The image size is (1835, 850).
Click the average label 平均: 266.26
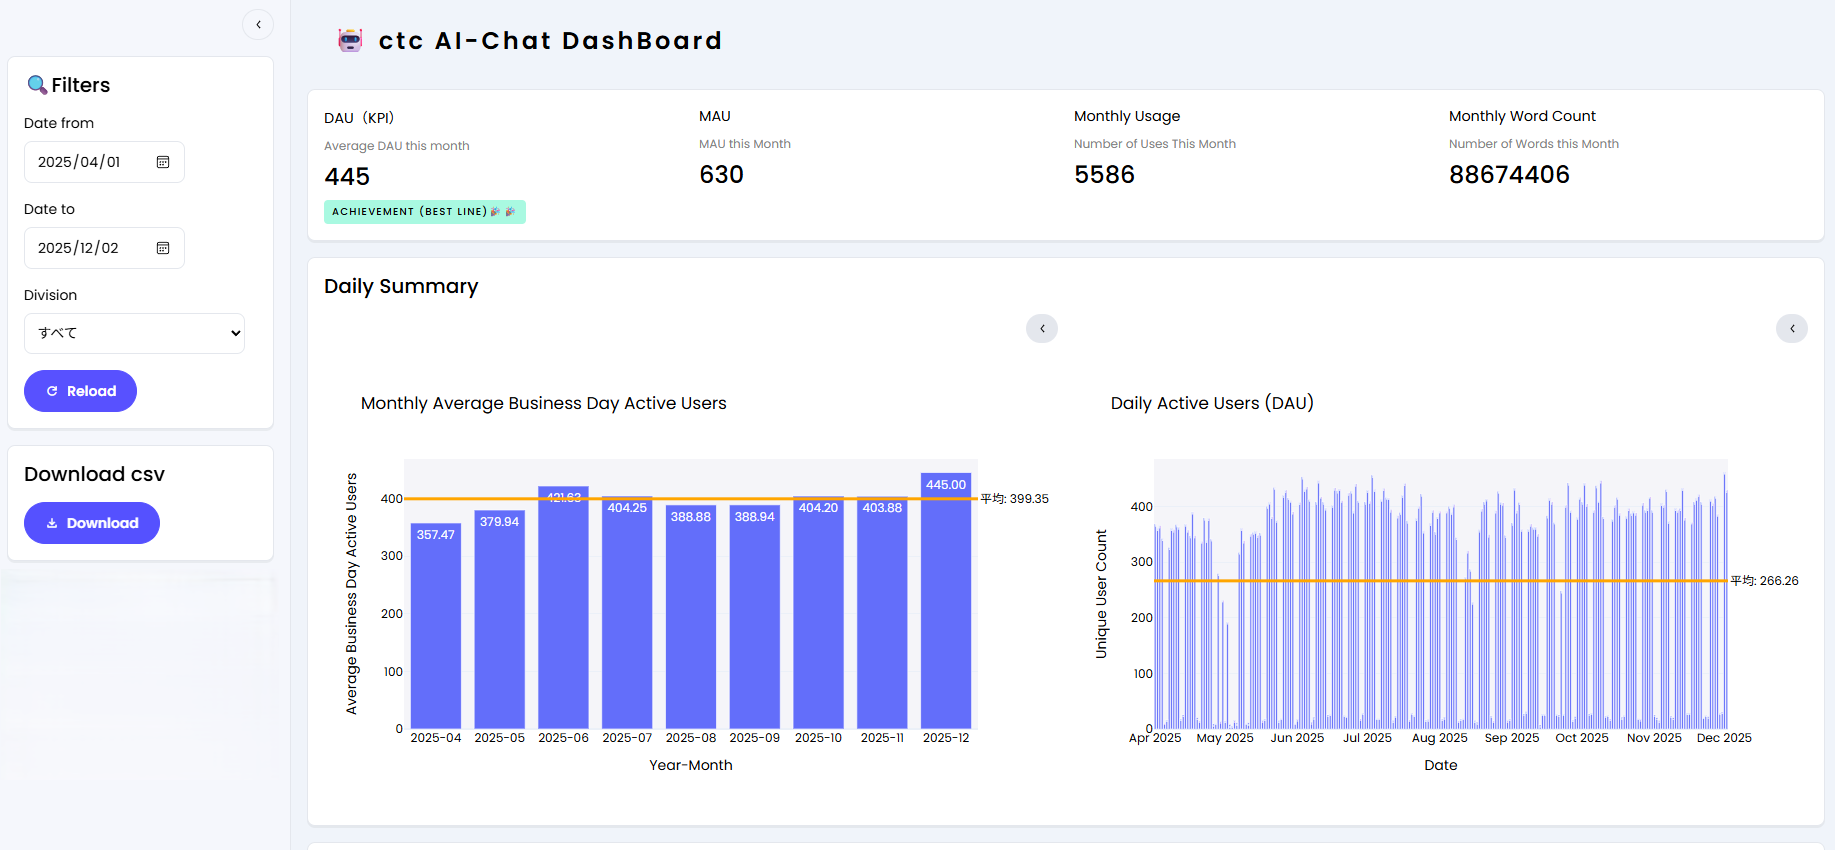(x=1764, y=581)
